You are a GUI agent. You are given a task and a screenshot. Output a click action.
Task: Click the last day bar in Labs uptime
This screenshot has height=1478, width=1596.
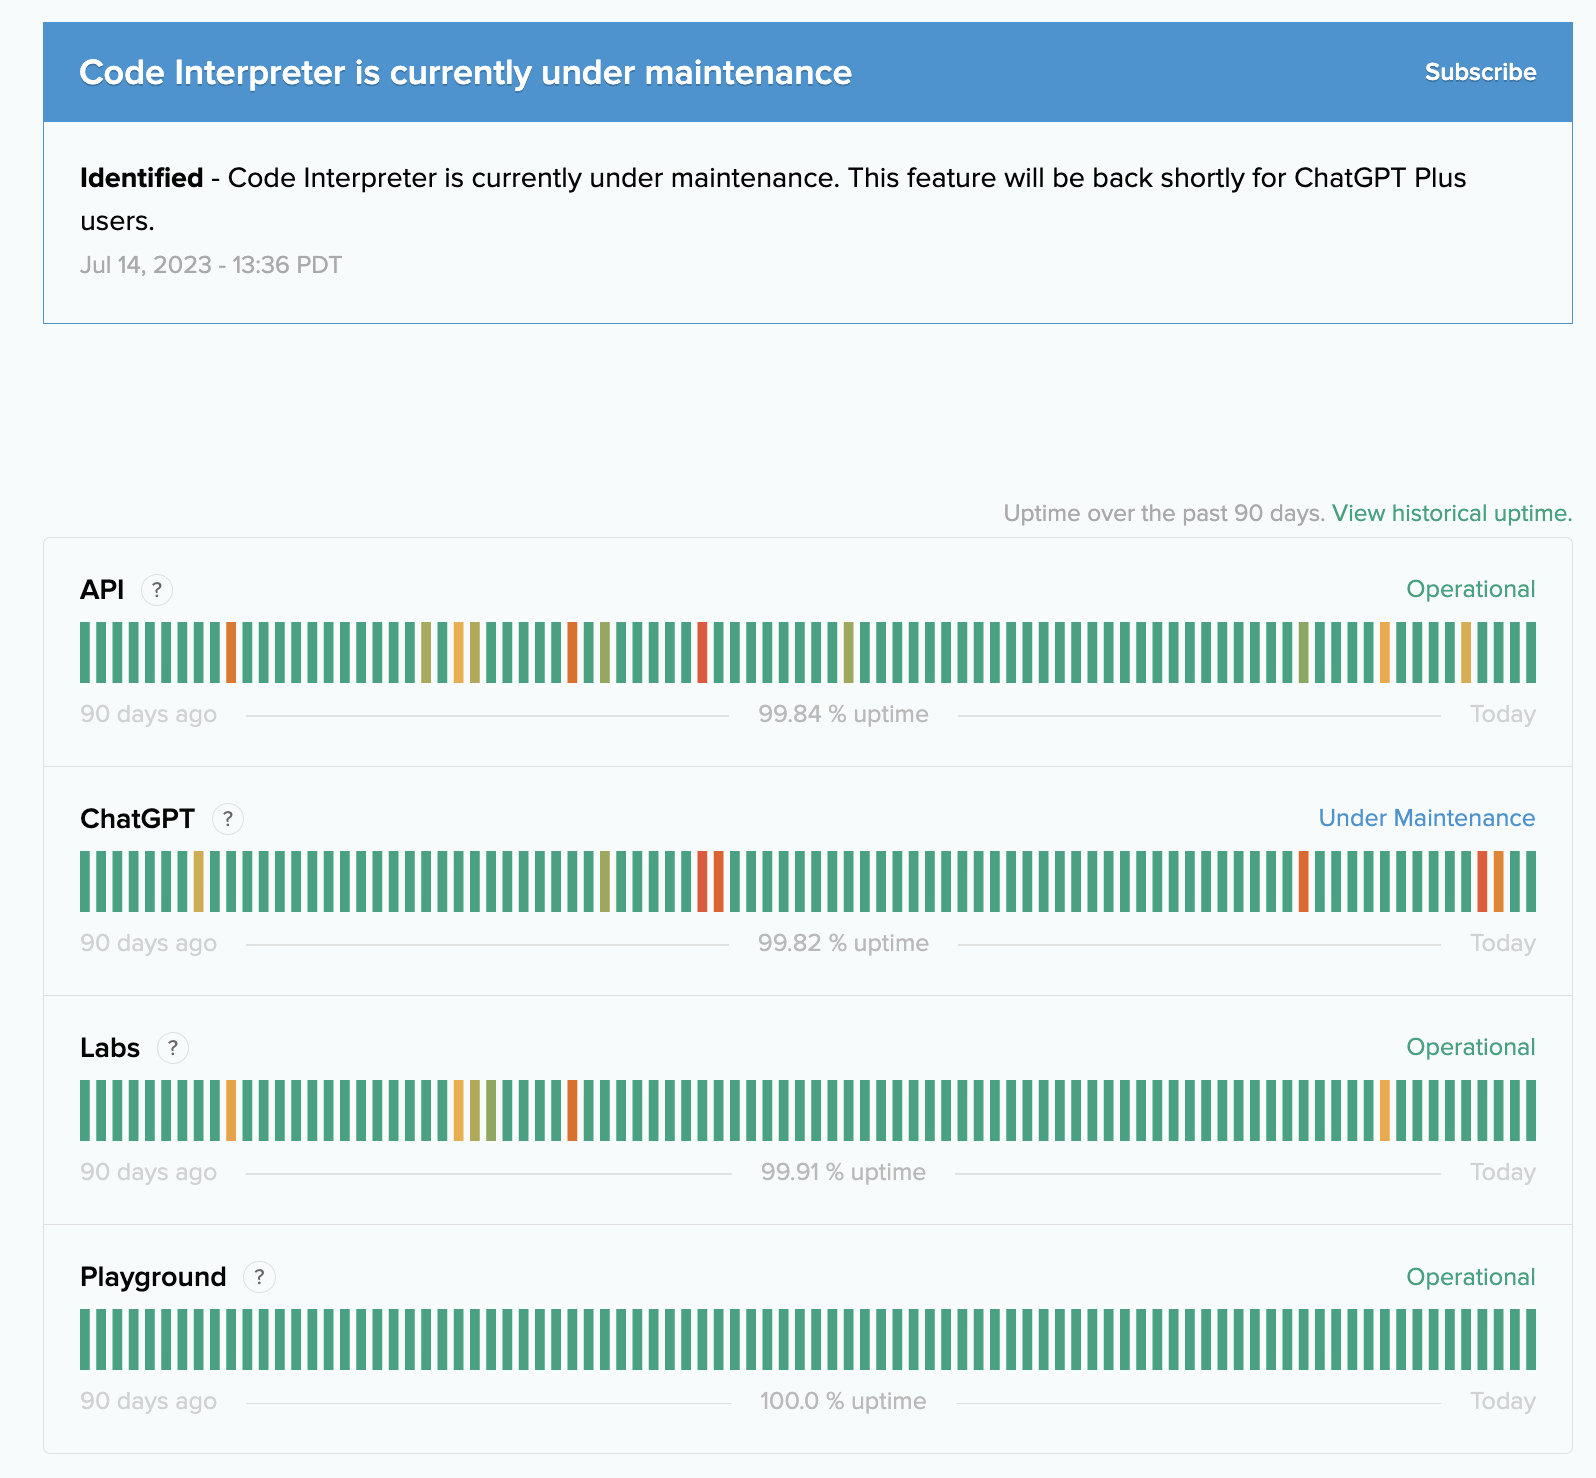pyautogui.click(x=1531, y=1110)
